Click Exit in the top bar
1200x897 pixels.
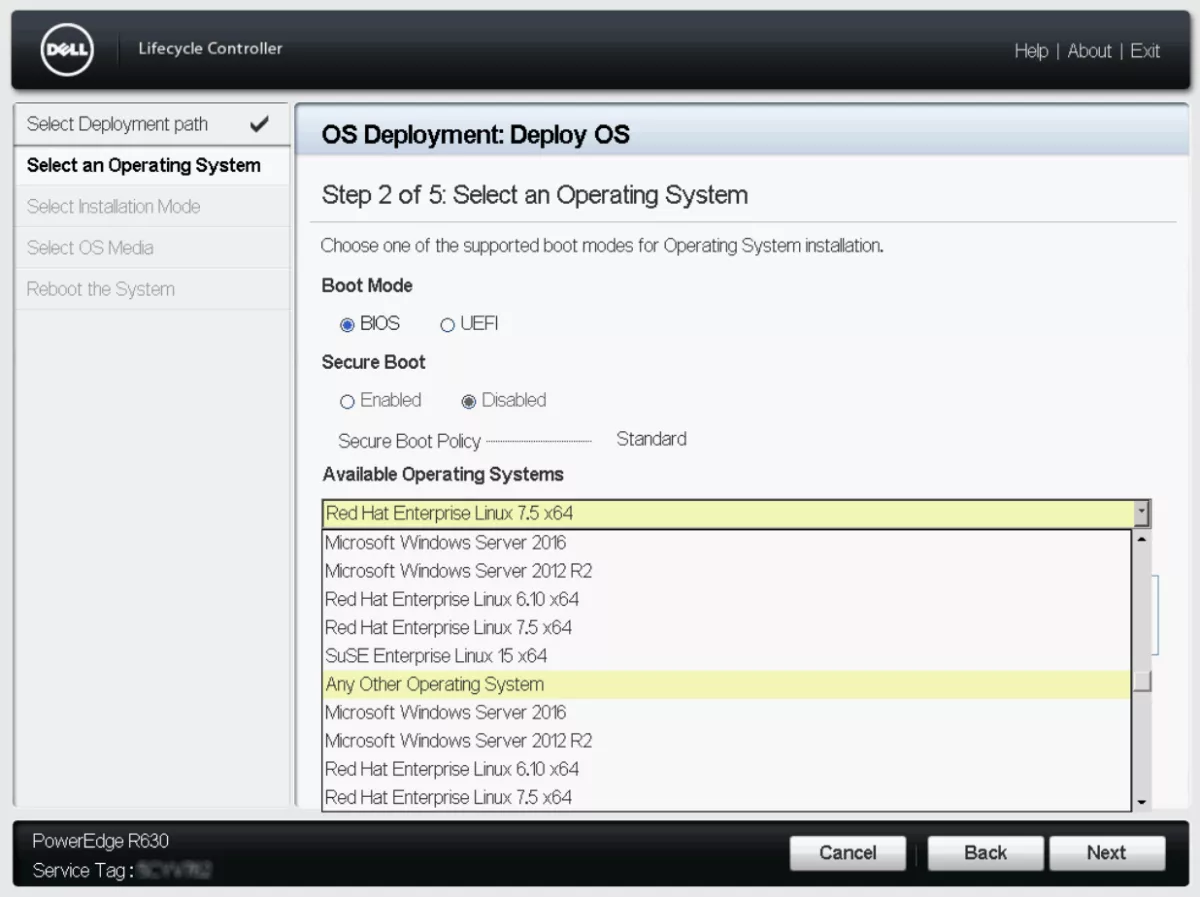1145,51
